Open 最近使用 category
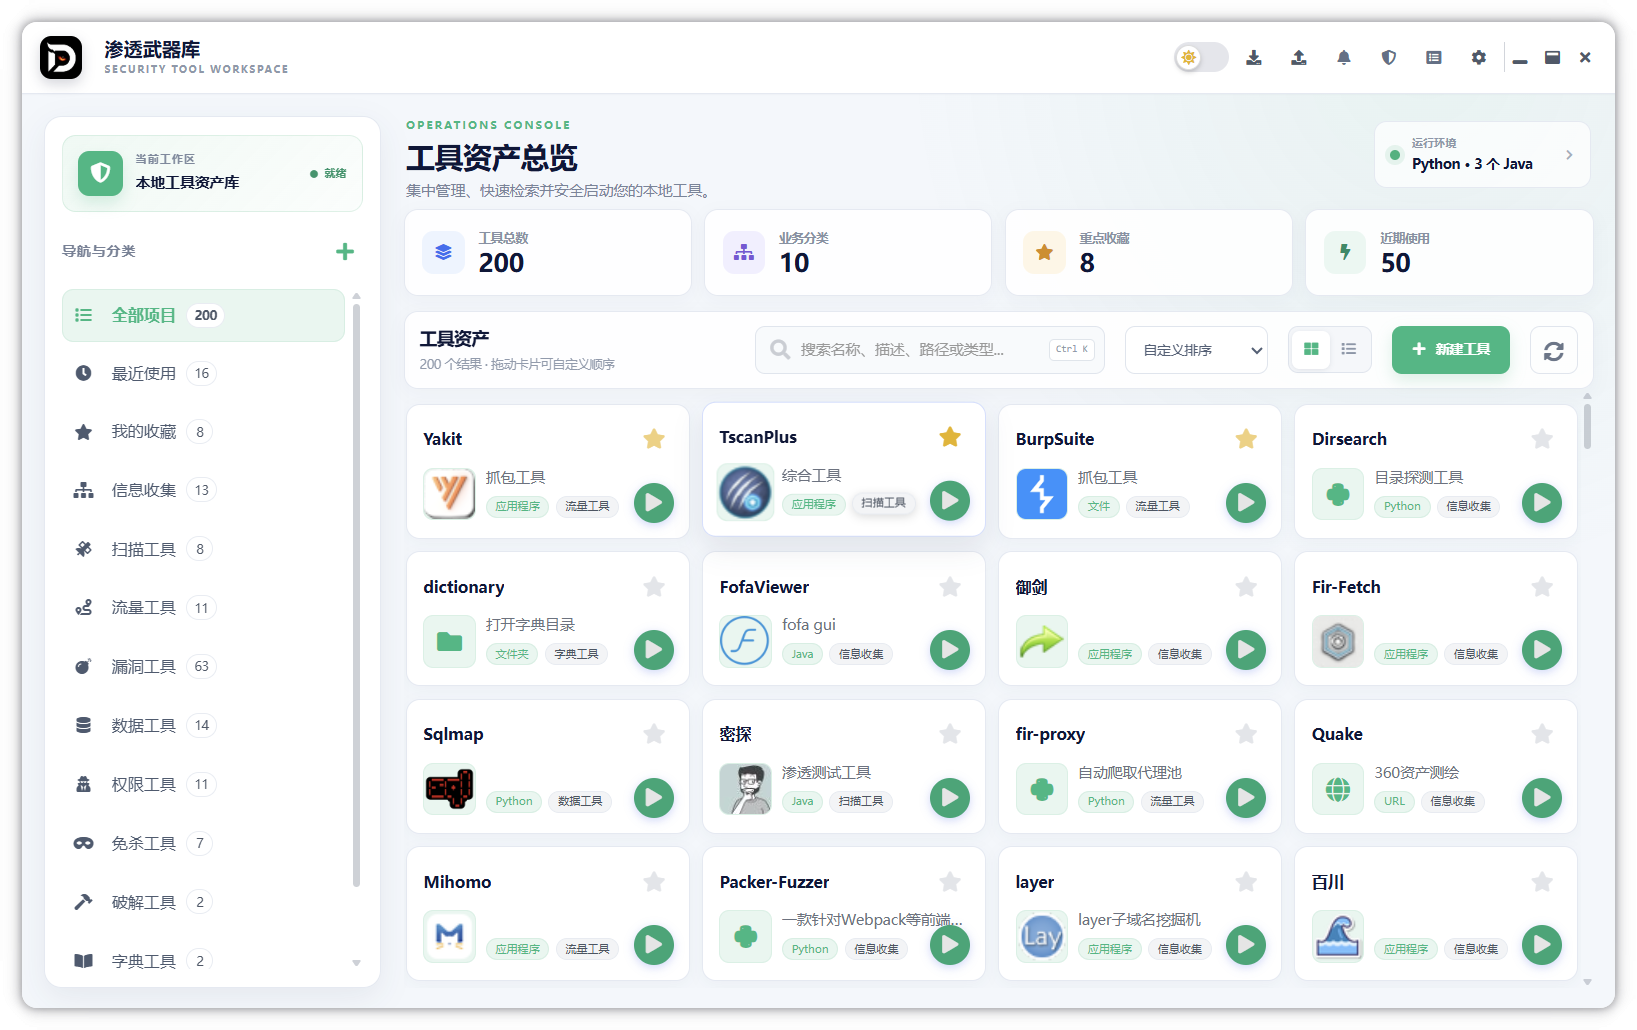Image resolution: width=1637 pixels, height=1030 pixels. tap(203, 373)
